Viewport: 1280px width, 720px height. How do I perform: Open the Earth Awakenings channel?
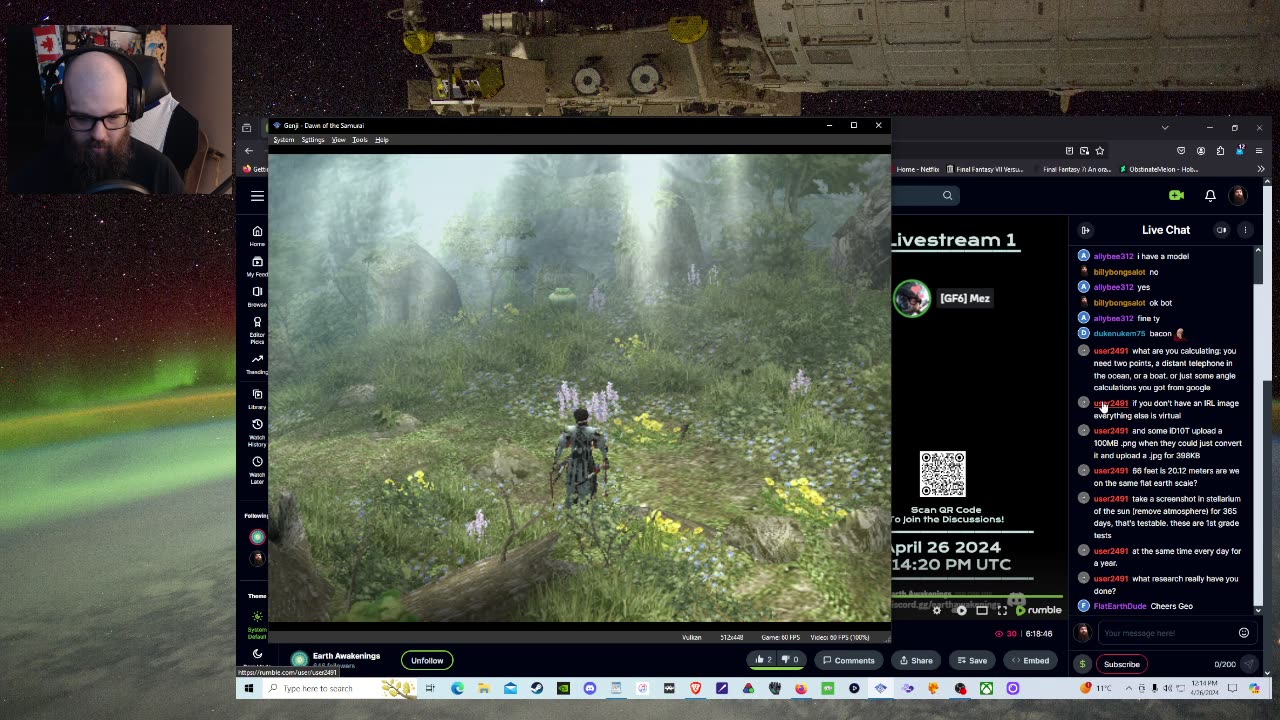pos(346,656)
